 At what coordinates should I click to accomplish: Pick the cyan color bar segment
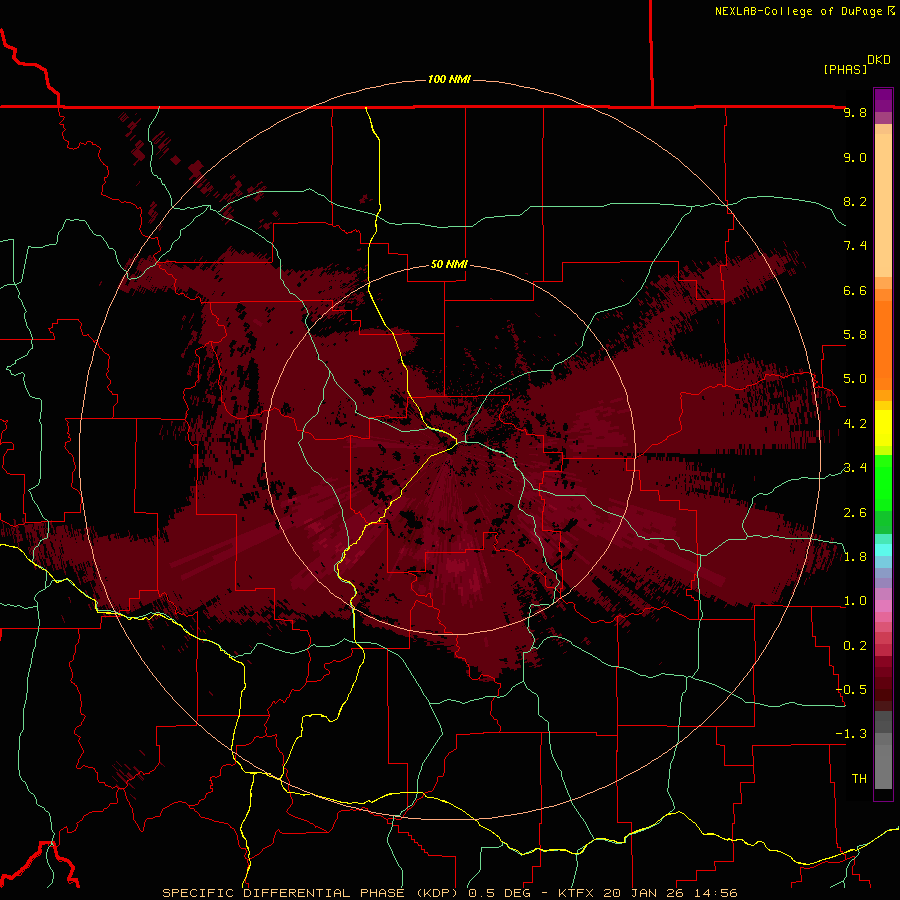pos(883,550)
